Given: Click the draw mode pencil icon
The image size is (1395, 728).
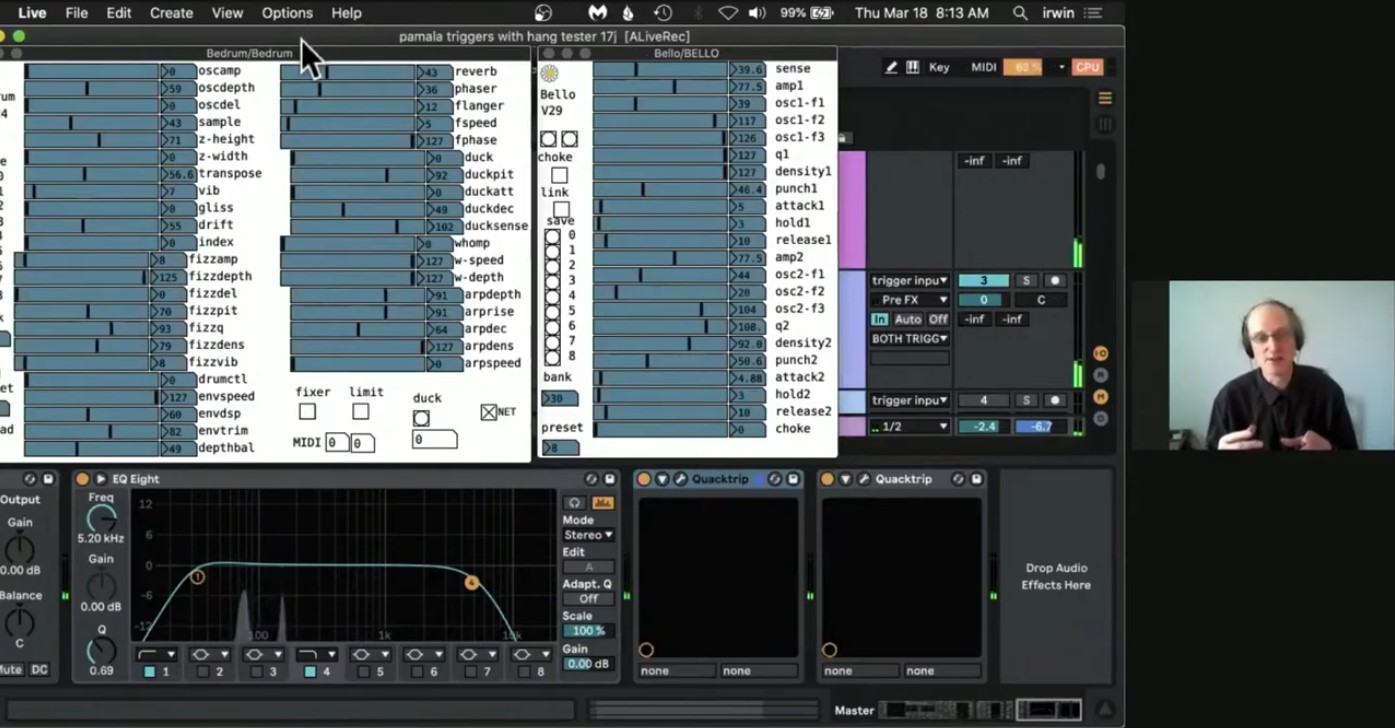Looking at the screenshot, I should (x=890, y=67).
